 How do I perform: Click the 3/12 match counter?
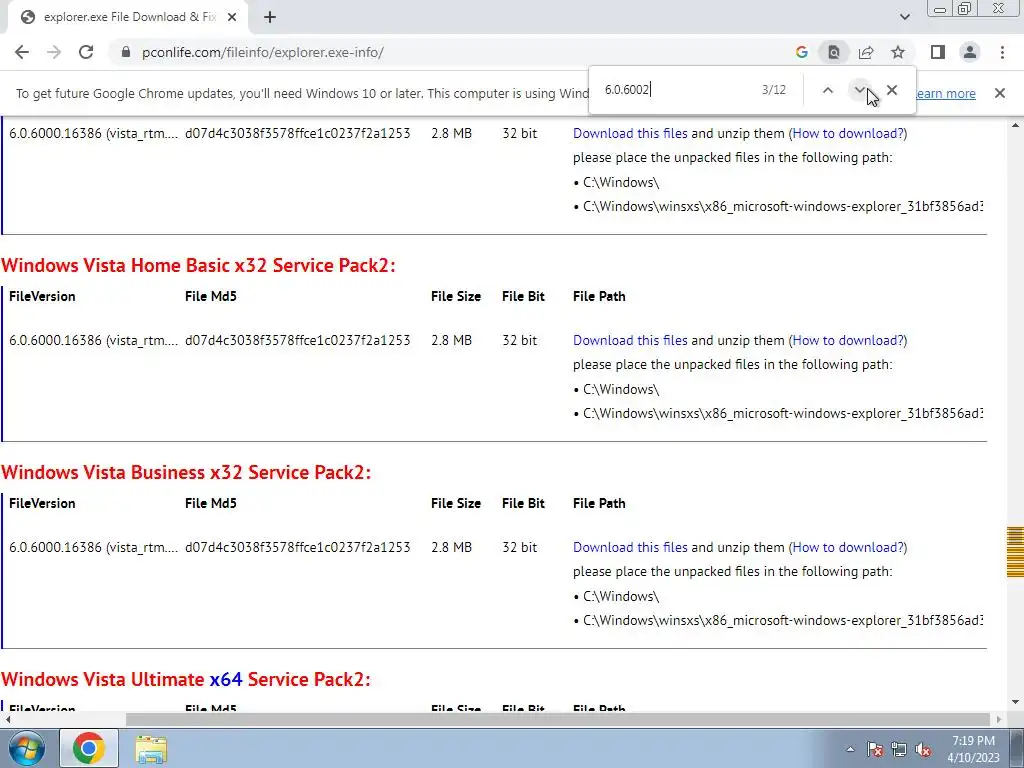point(774,90)
